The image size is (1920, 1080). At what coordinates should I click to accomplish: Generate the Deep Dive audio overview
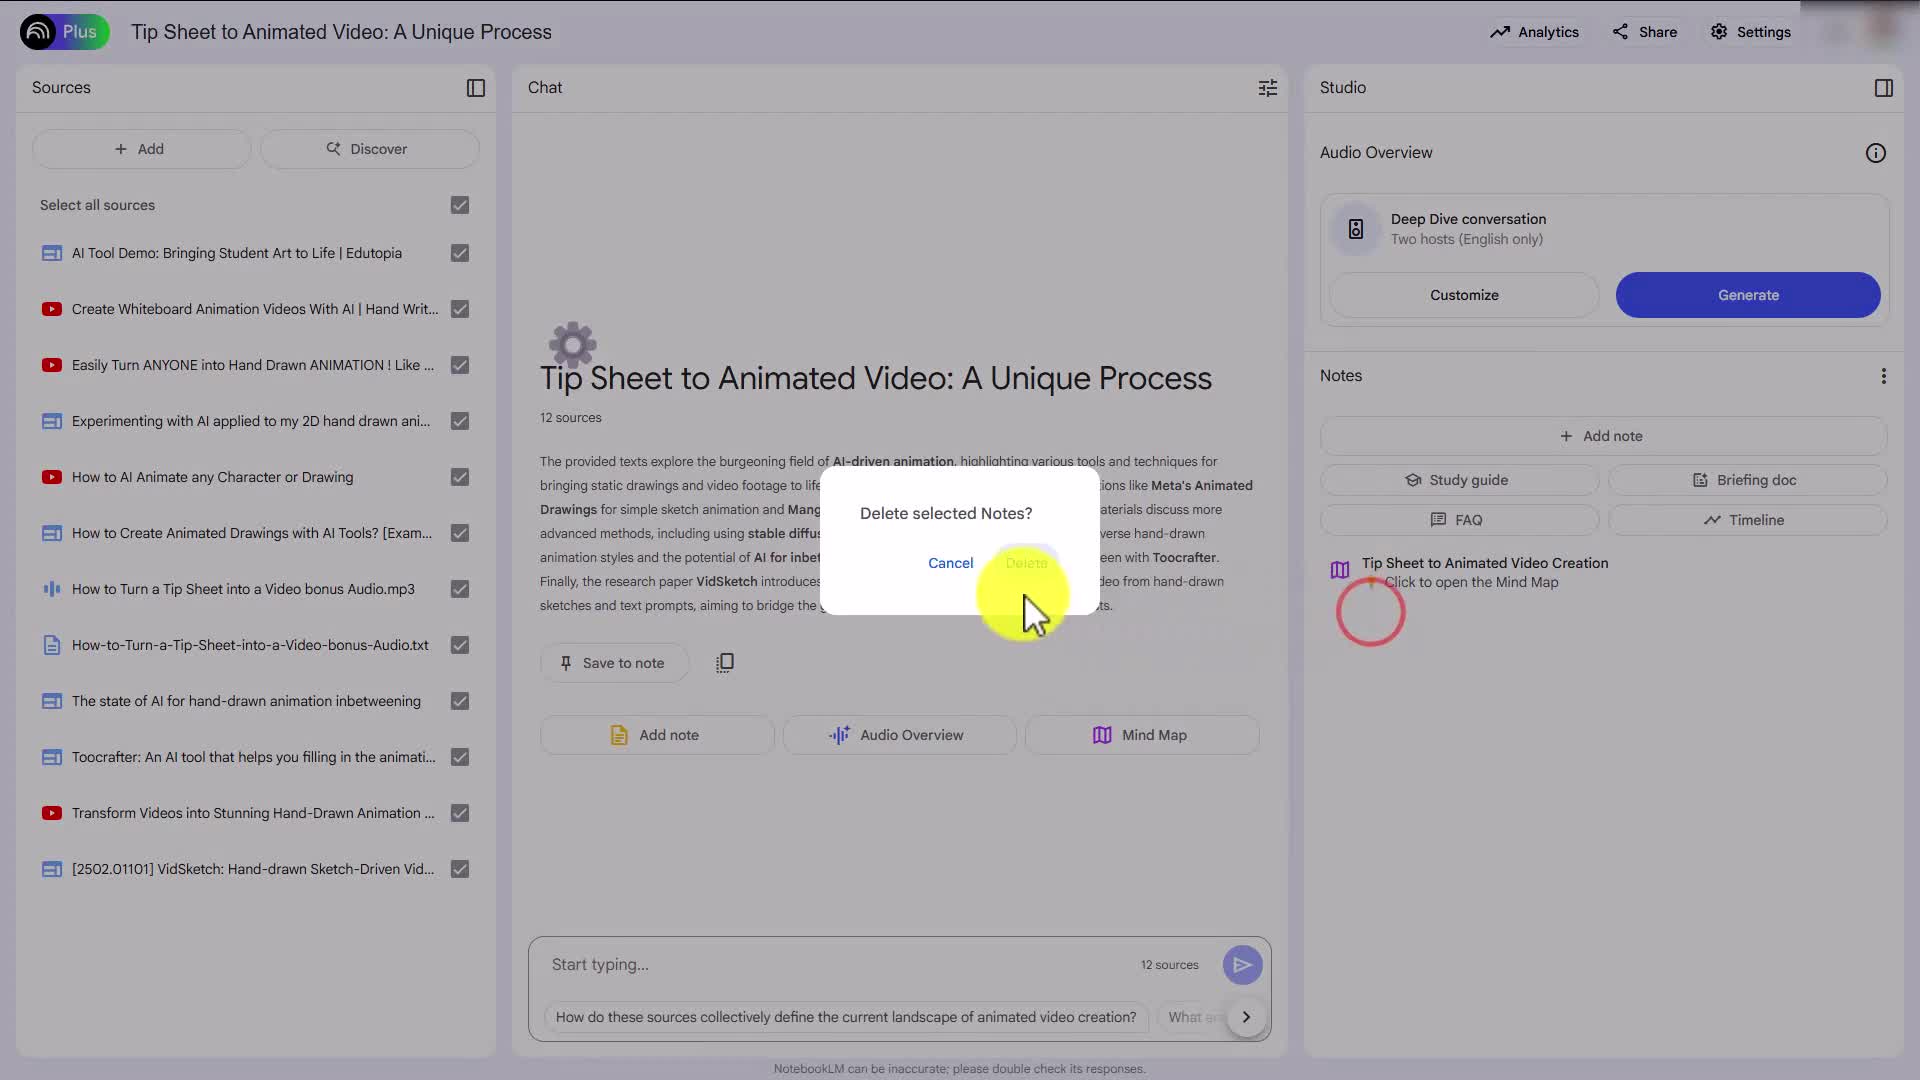coord(1747,295)
